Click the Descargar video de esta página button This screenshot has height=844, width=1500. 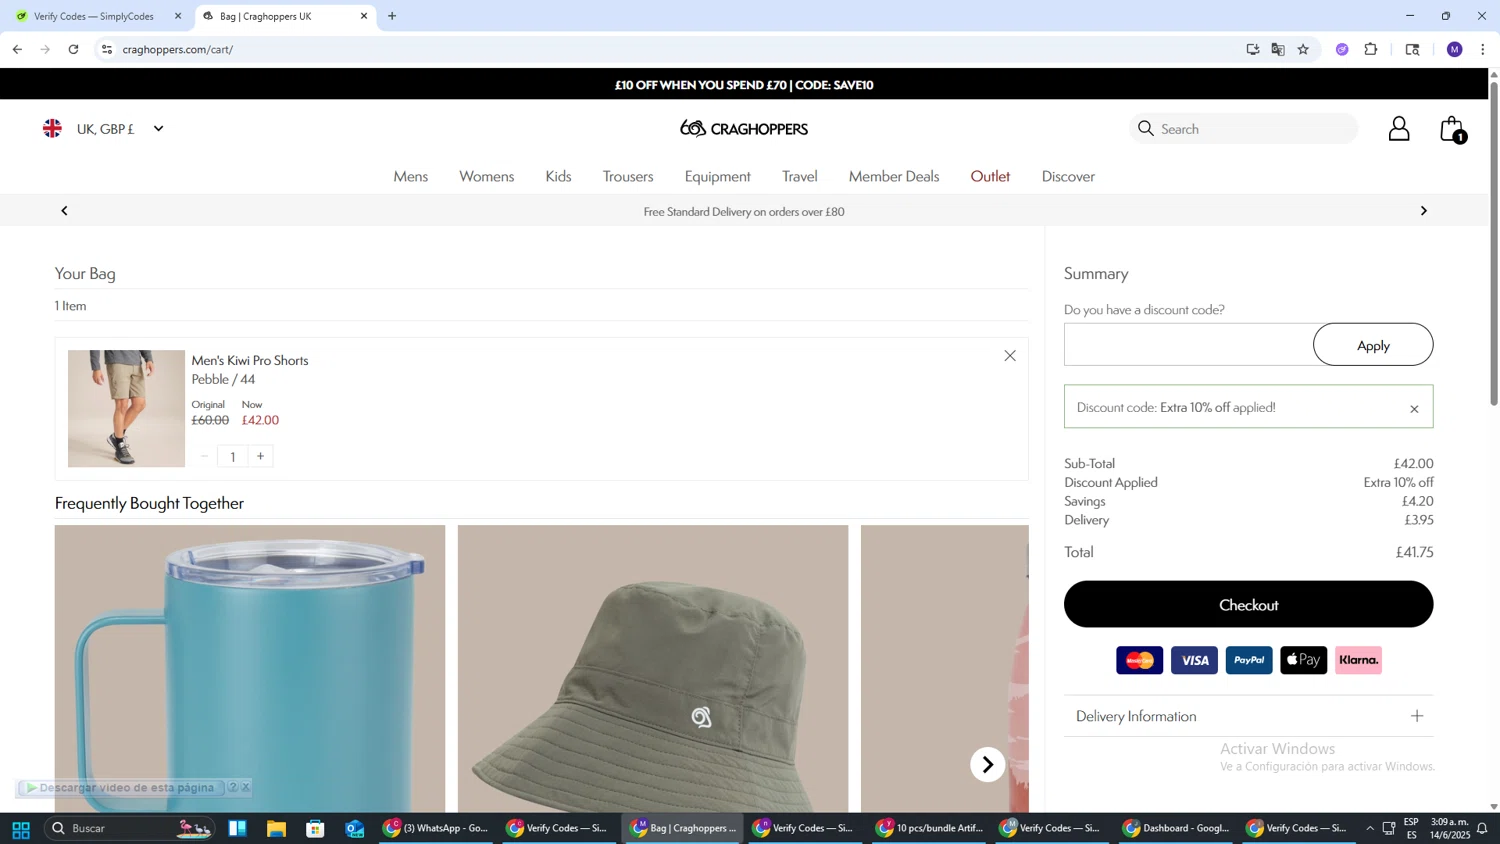point(120,788)
